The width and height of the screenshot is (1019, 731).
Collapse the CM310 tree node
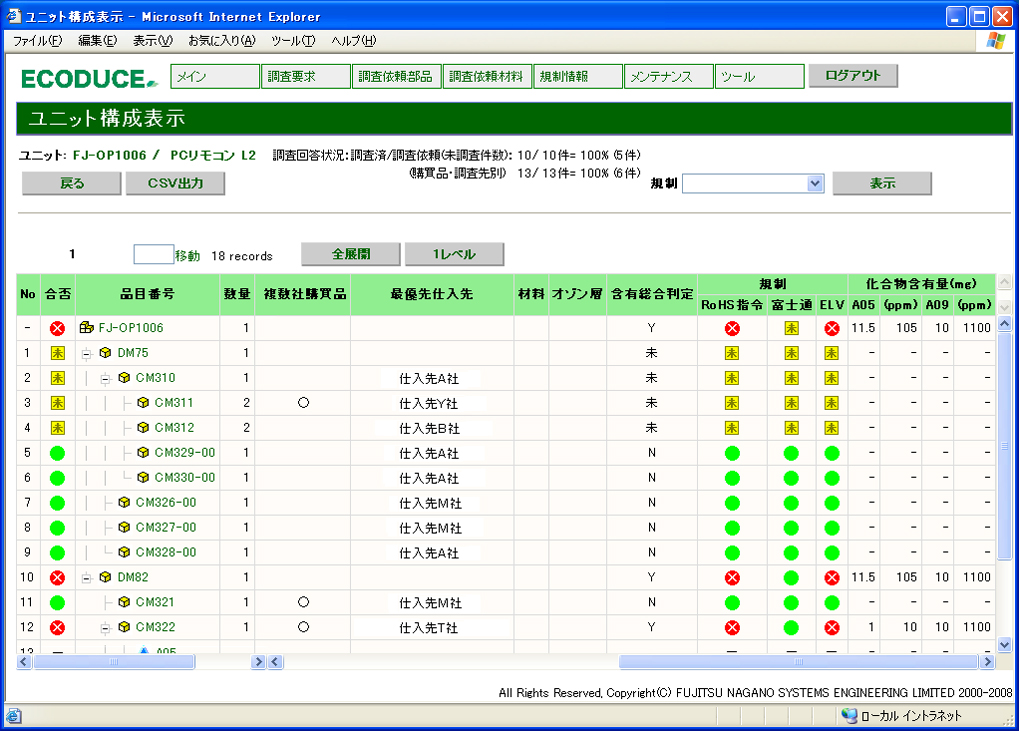point(106,378)
